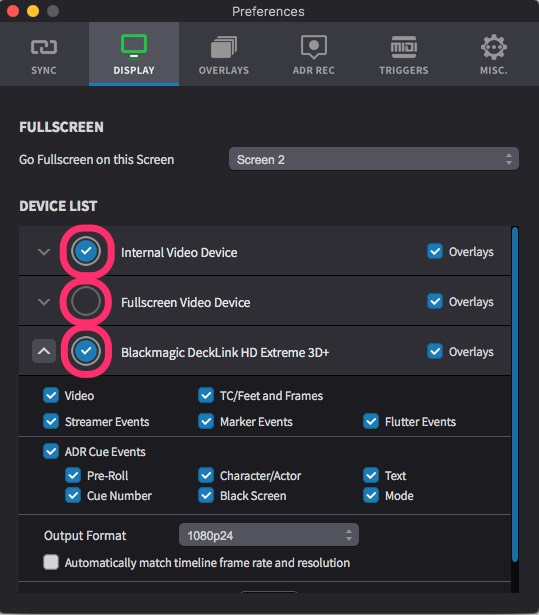Expand the Fullscreen Video Device chevron
Image resolution: width=539 pixels, height=615 pixels.
point(44,302)
